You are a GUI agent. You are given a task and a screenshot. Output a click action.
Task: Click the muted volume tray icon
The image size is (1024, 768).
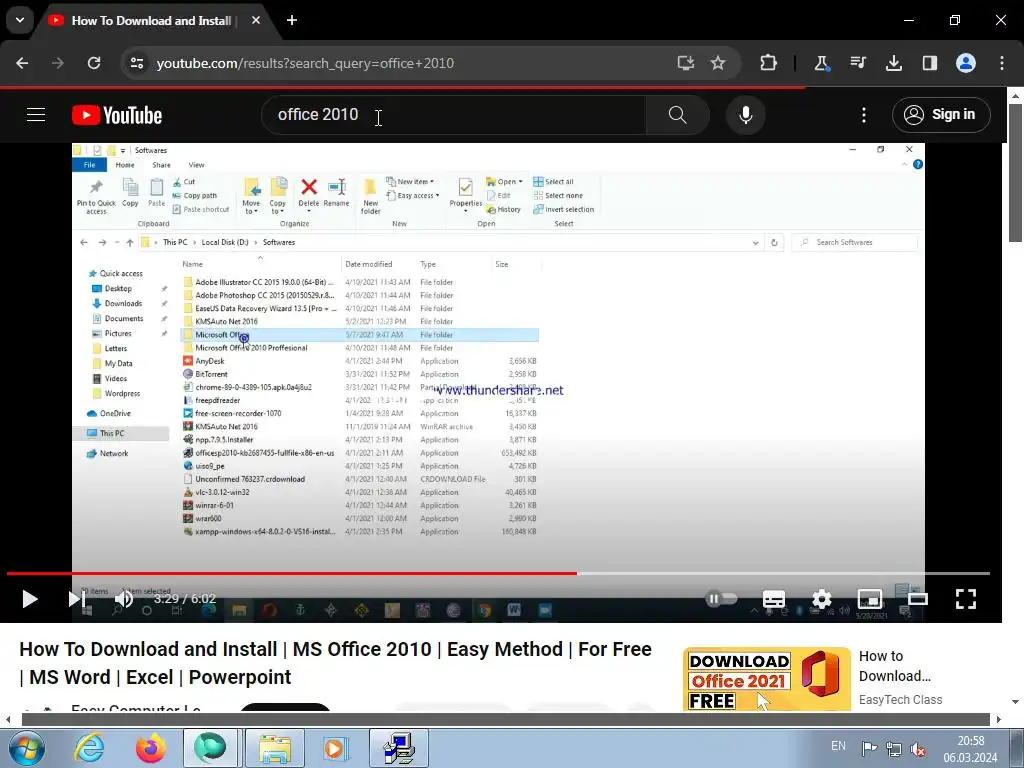point(918,749)
